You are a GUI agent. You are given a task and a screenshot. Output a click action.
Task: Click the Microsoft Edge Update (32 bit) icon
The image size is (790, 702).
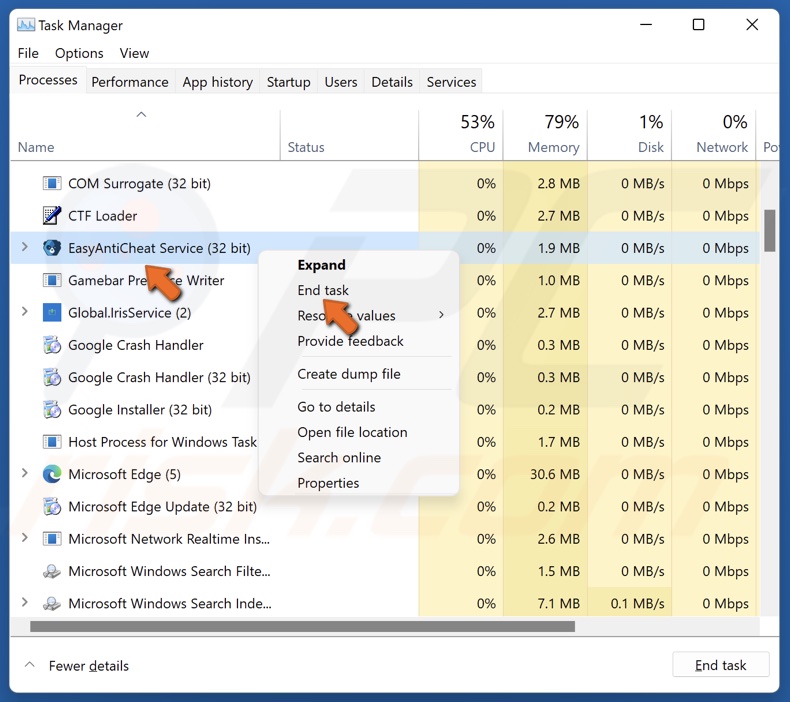click(52, 506)
